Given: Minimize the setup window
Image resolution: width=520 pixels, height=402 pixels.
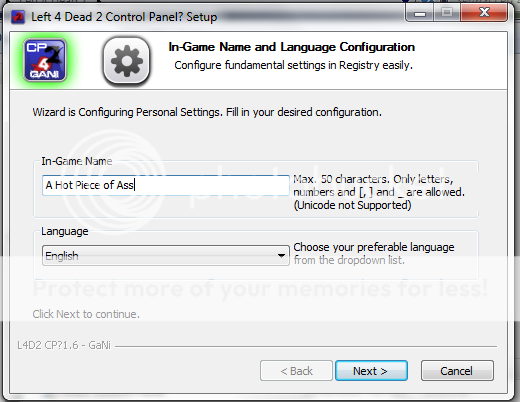Looking at the screenshot, I should [x=420, y=13].
